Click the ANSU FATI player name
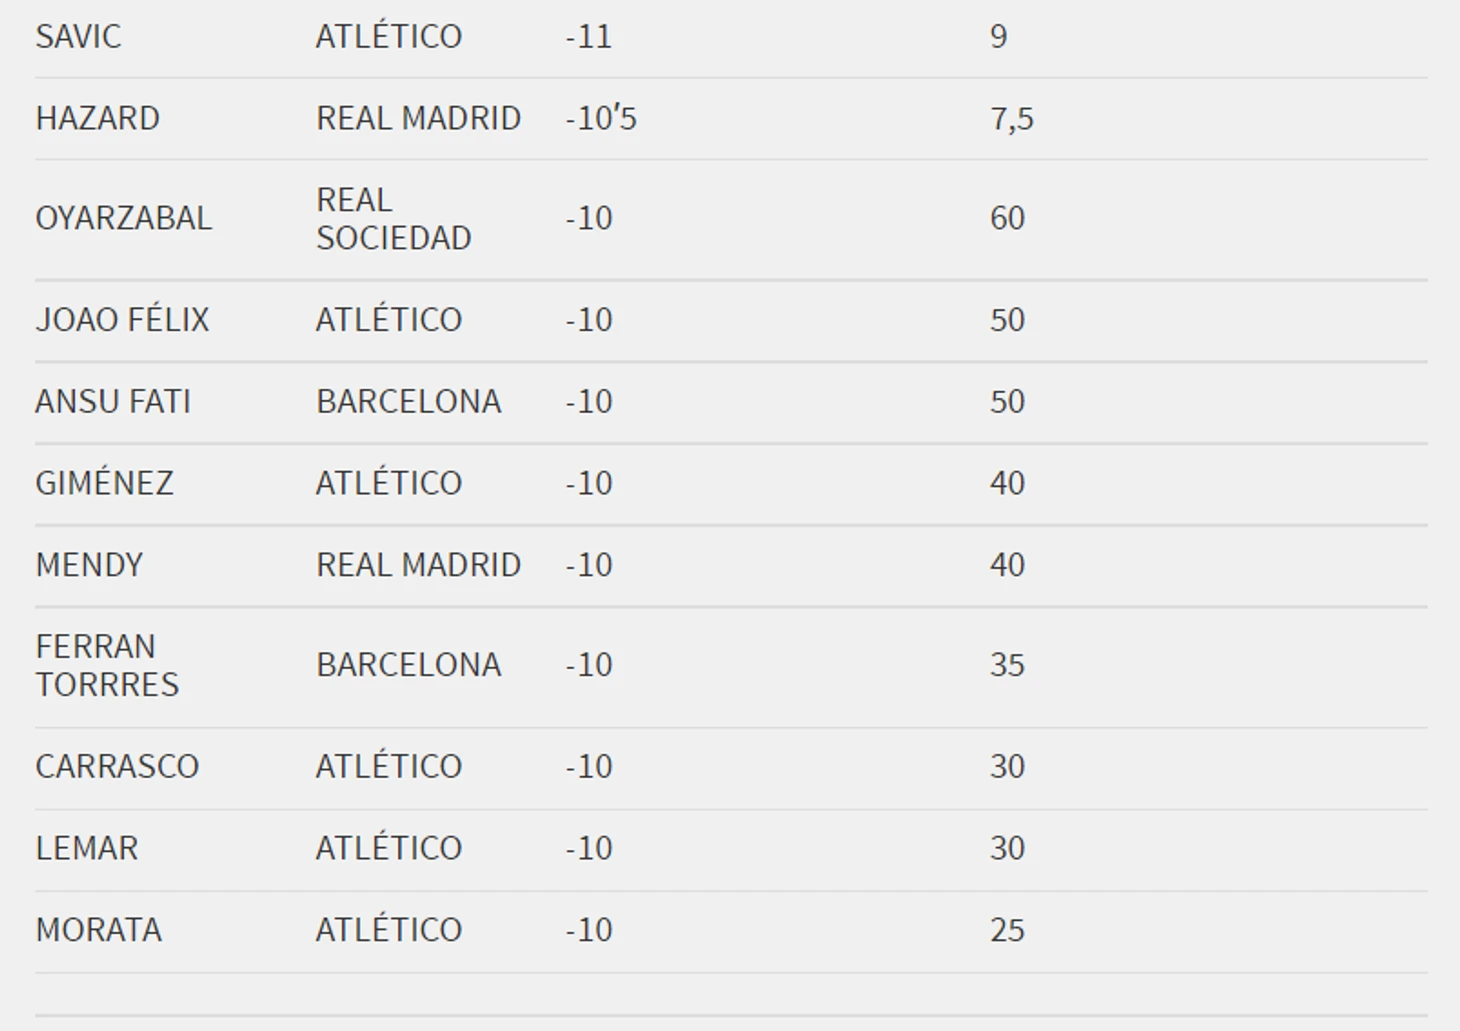Screen dimensions: 1460x1031 pos(112,402)
